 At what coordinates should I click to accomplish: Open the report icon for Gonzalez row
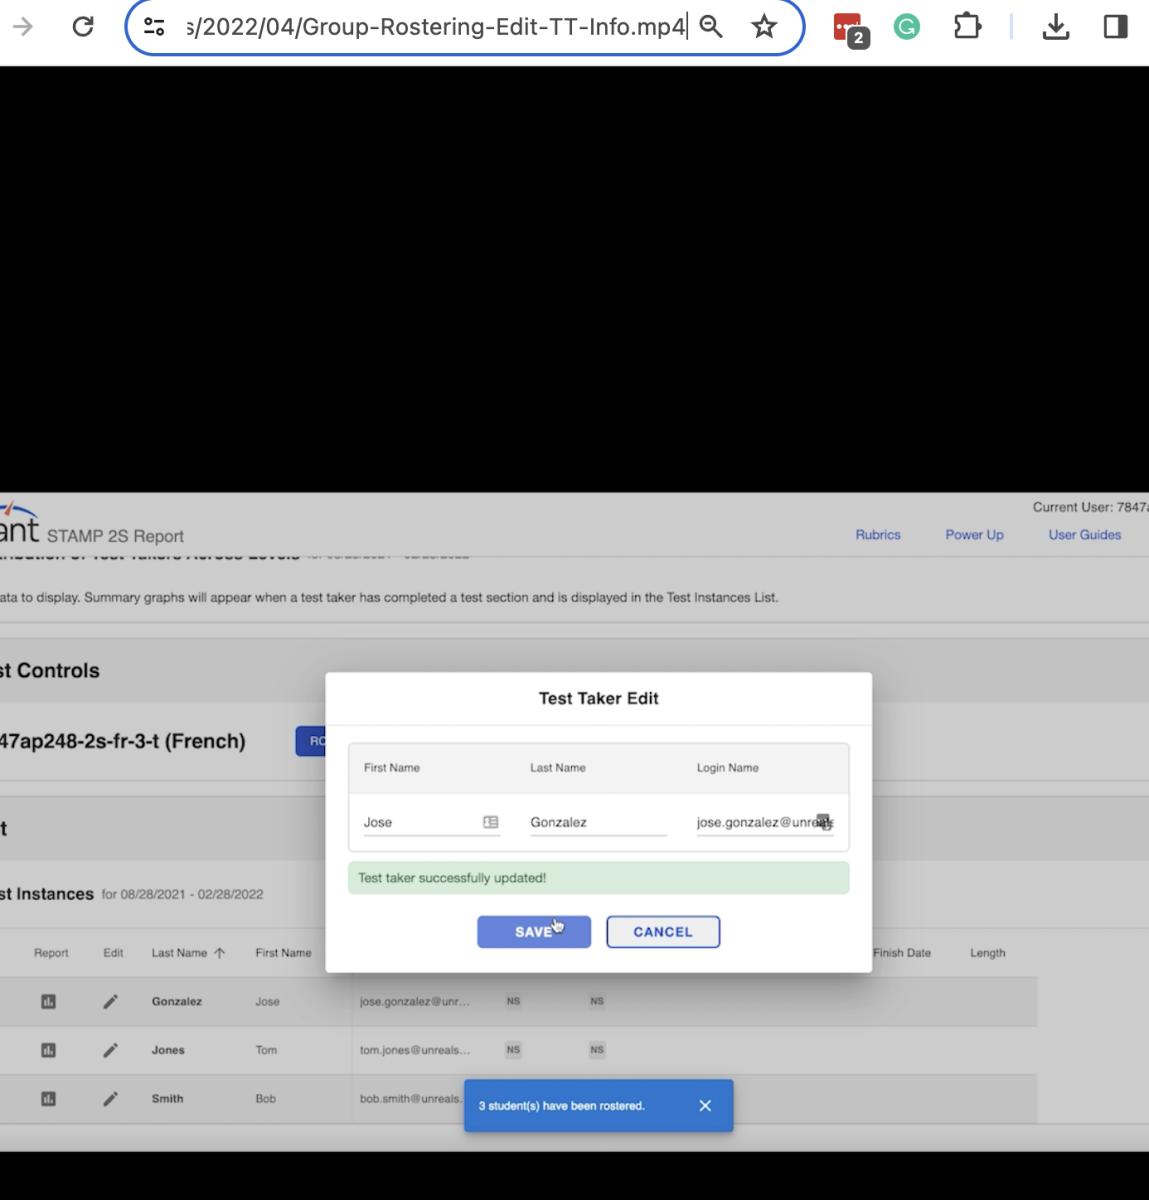point(48,1001)
